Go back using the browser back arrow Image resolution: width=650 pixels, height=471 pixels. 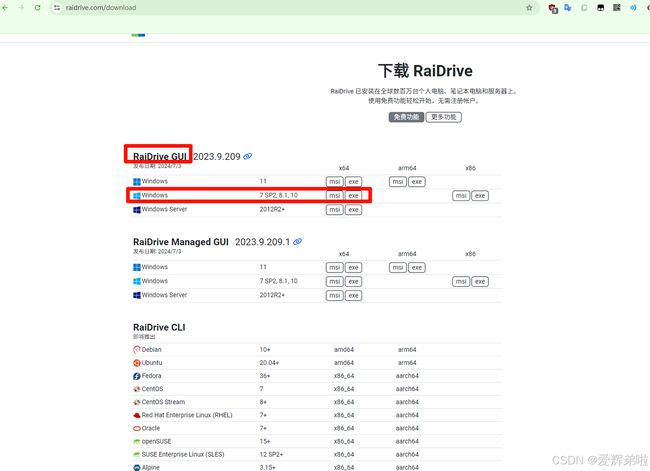click(5, 7)
